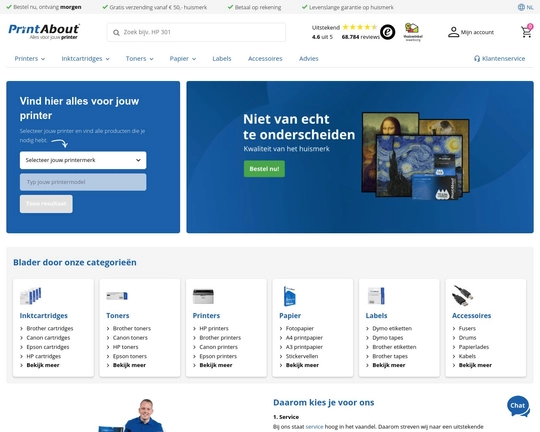Open the Chat bubble
Image resolution: width=540 pixels, height=432 pixels.
(x=518, y=406)
